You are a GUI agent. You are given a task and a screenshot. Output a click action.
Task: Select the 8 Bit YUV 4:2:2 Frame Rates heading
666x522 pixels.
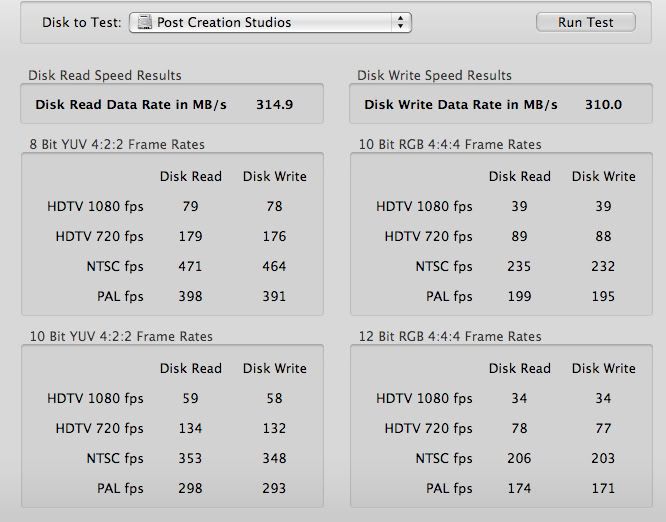tap(117, 145)
